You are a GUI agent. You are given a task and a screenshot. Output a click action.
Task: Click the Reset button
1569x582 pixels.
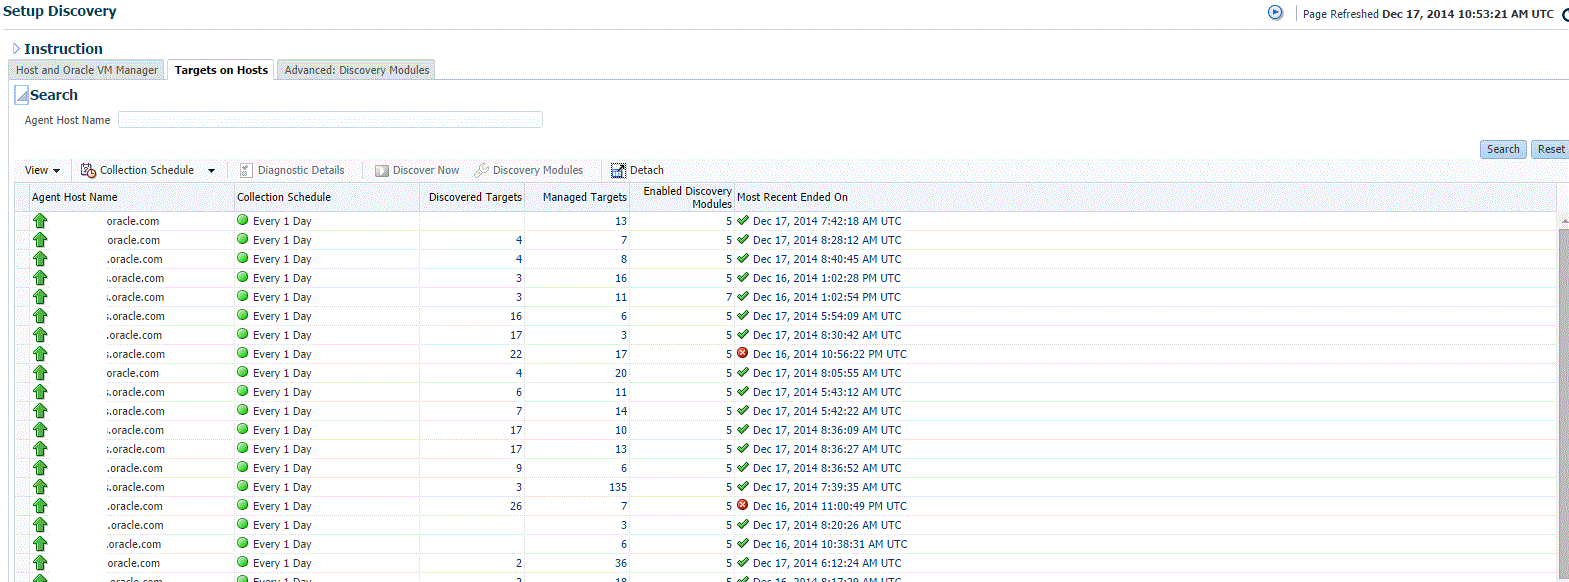pyautogui.click(x=1551, y=149)
